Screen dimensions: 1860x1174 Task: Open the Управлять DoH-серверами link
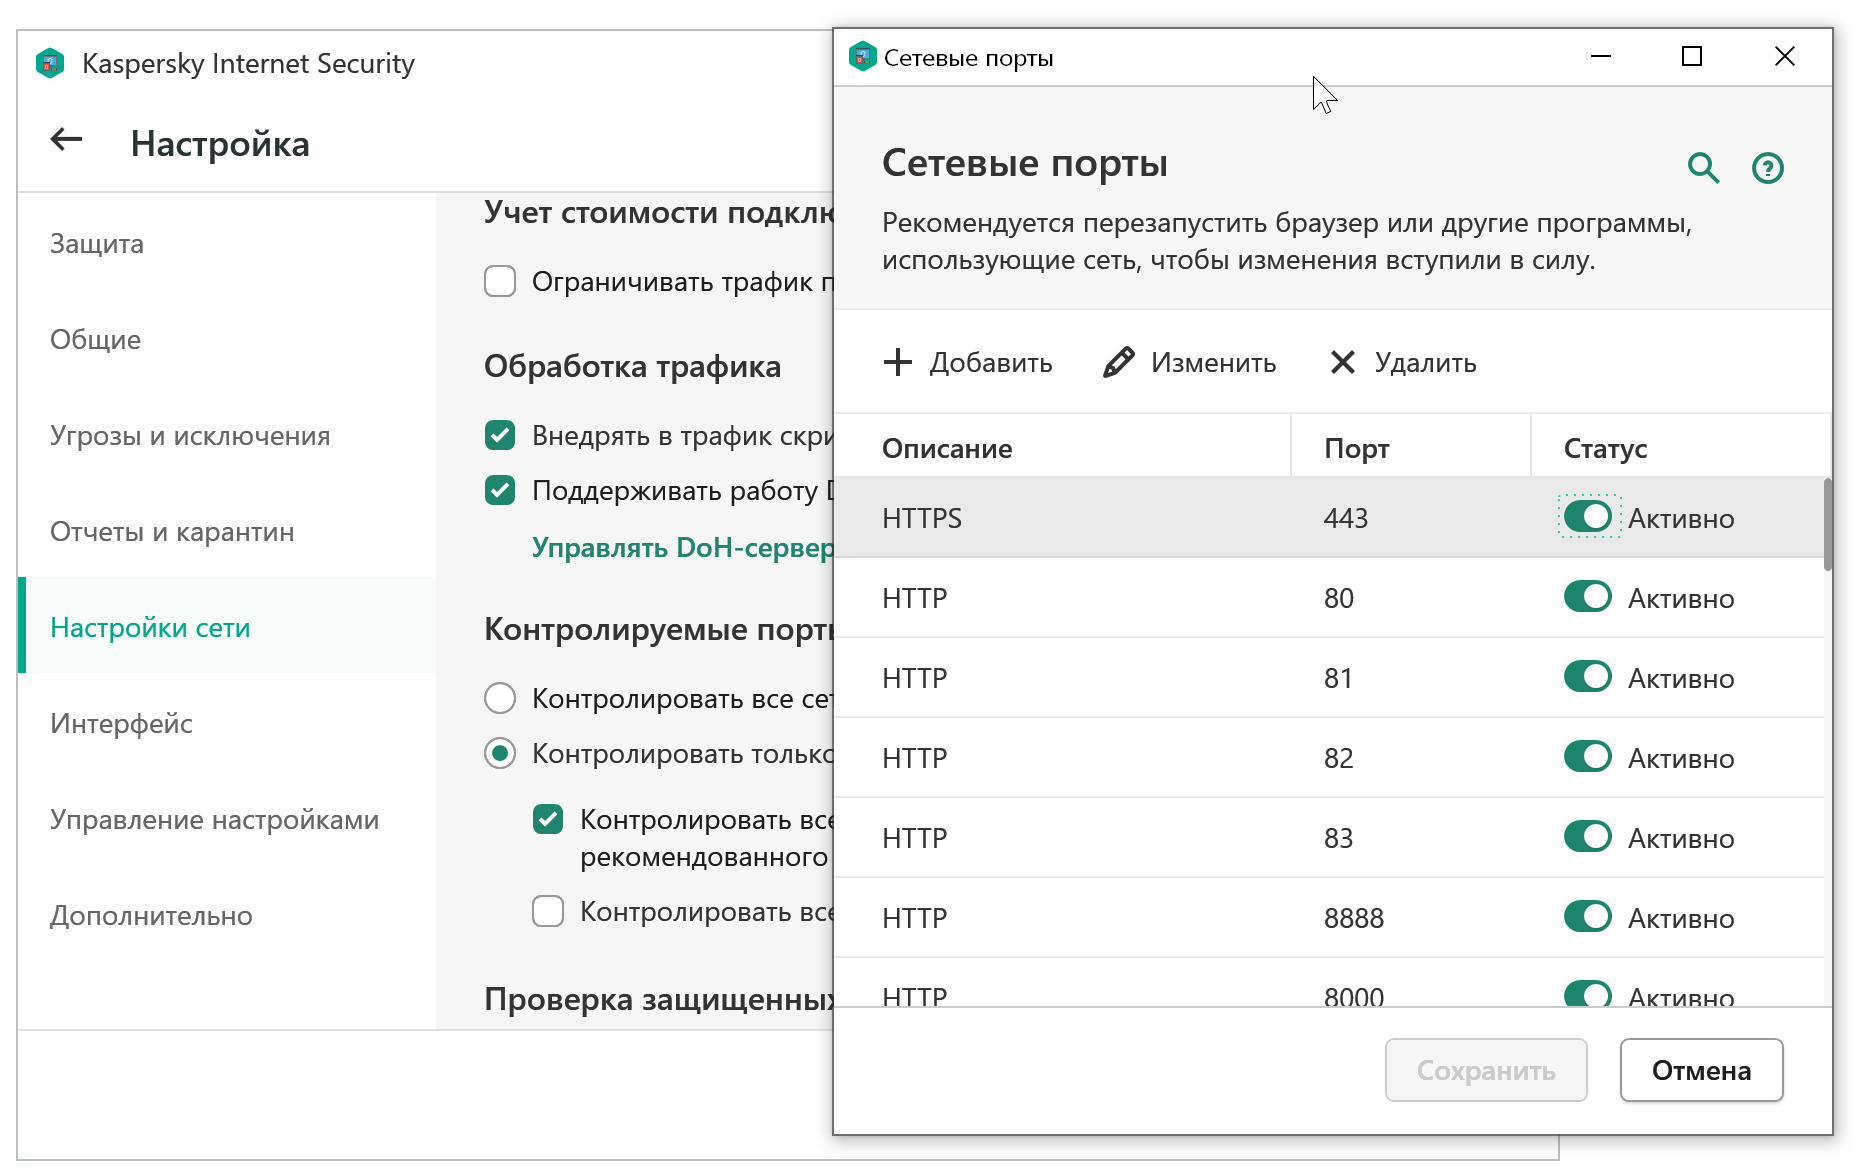(x=682, y=548)
